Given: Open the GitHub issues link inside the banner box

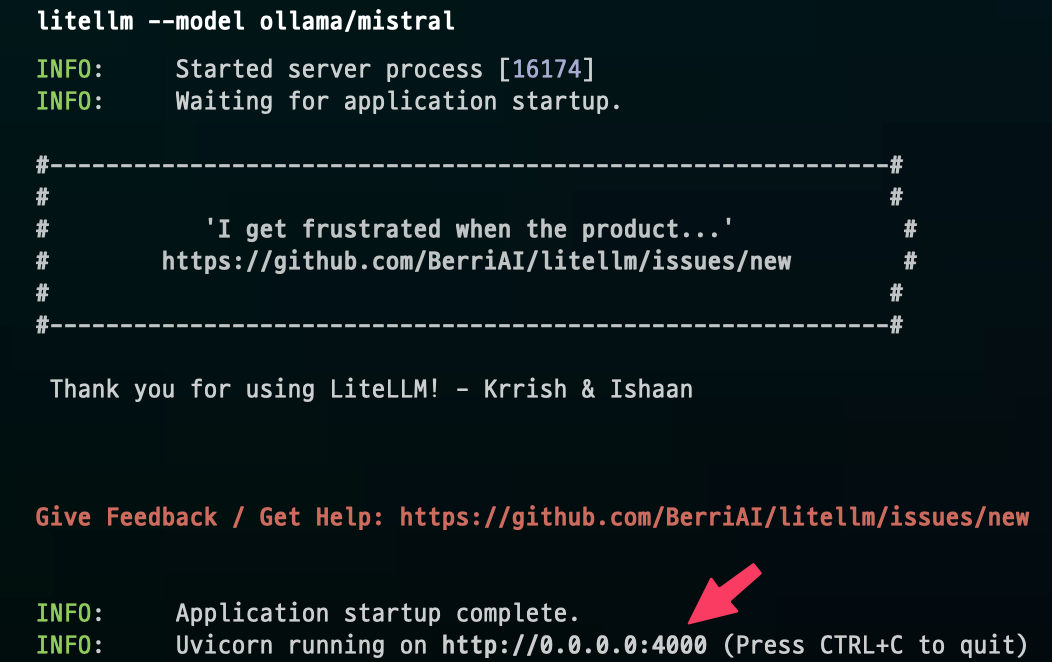Looking at the screenshot, I should click(476, 261).
